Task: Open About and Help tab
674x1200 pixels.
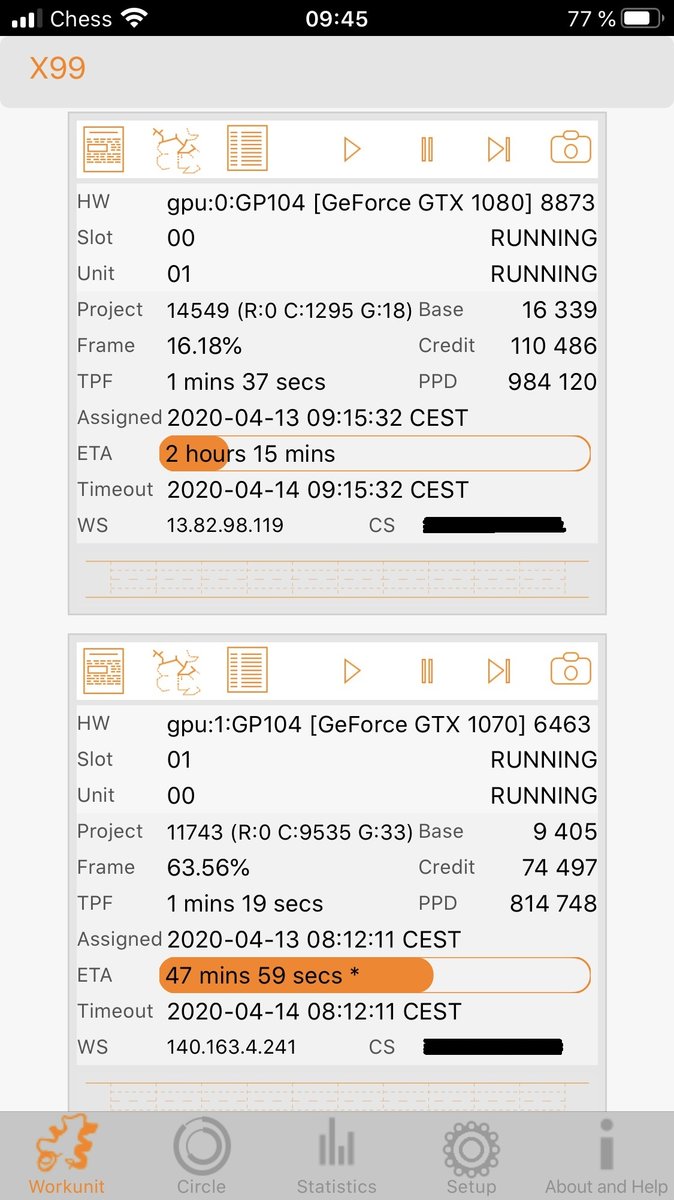Action: click(606, 1156)
